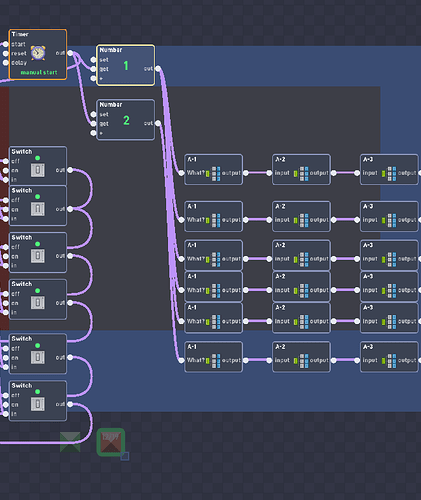Toggle the topmost Switch node's switch icon
The image size is (421, 500).
click(x=38, y=170)
